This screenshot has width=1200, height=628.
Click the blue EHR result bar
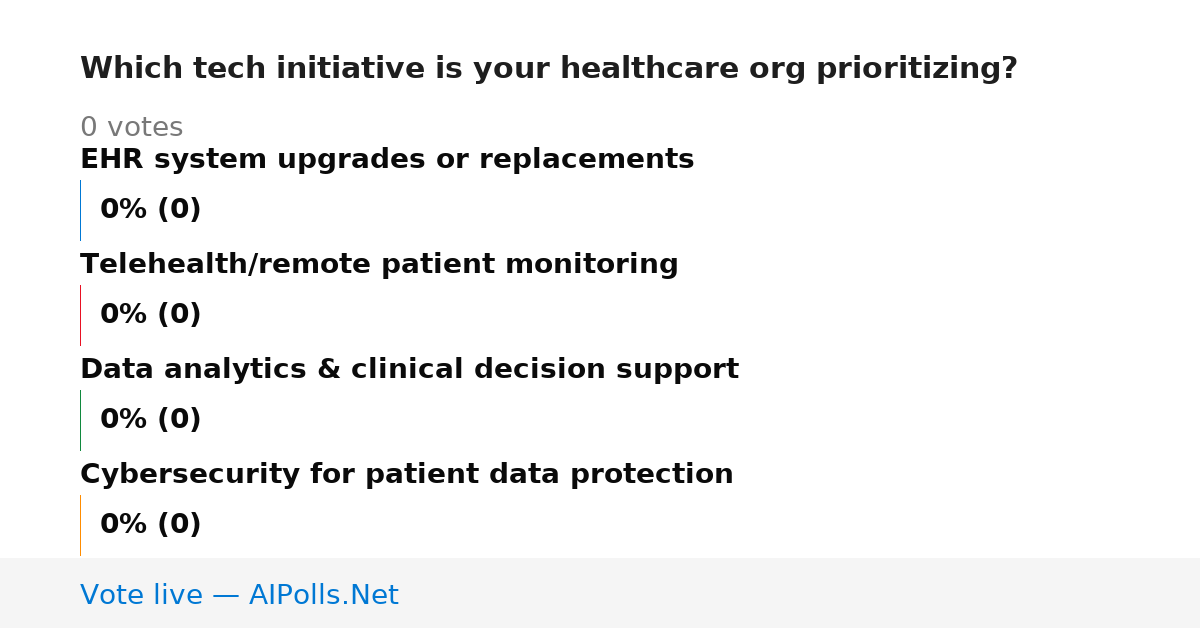coord(80,210)
